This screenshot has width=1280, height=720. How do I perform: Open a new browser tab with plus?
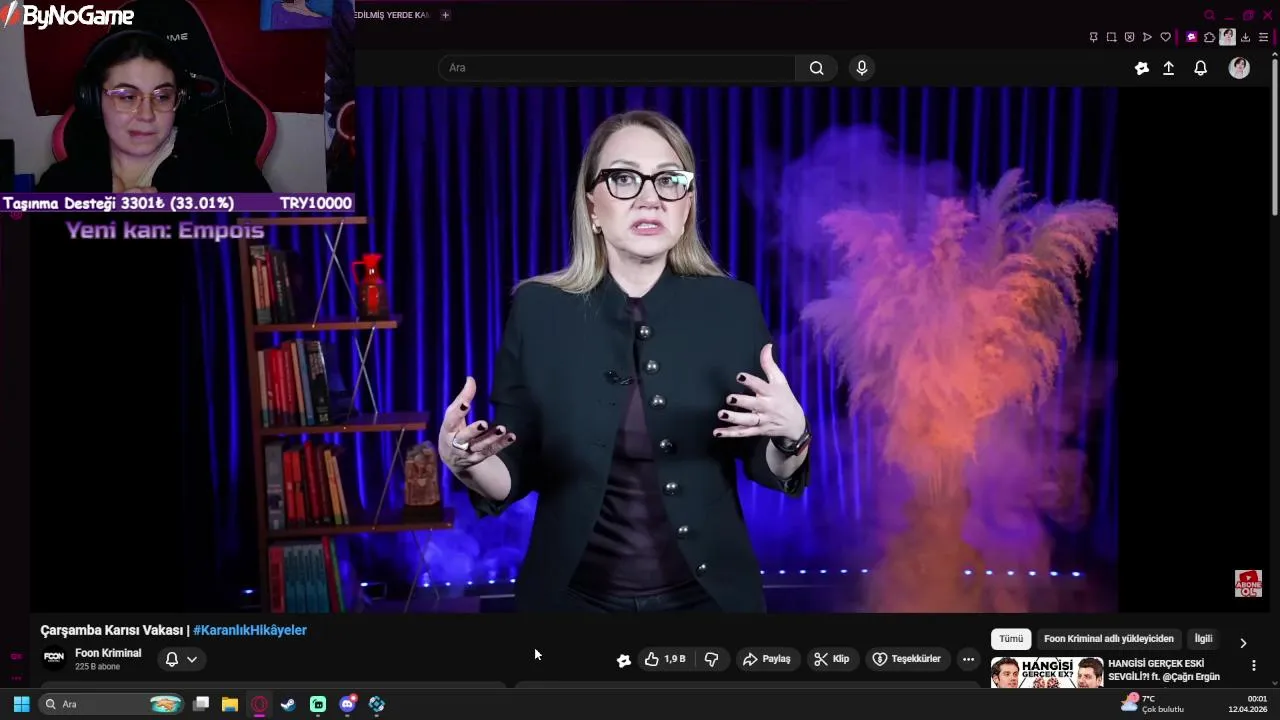click(446, 15)
